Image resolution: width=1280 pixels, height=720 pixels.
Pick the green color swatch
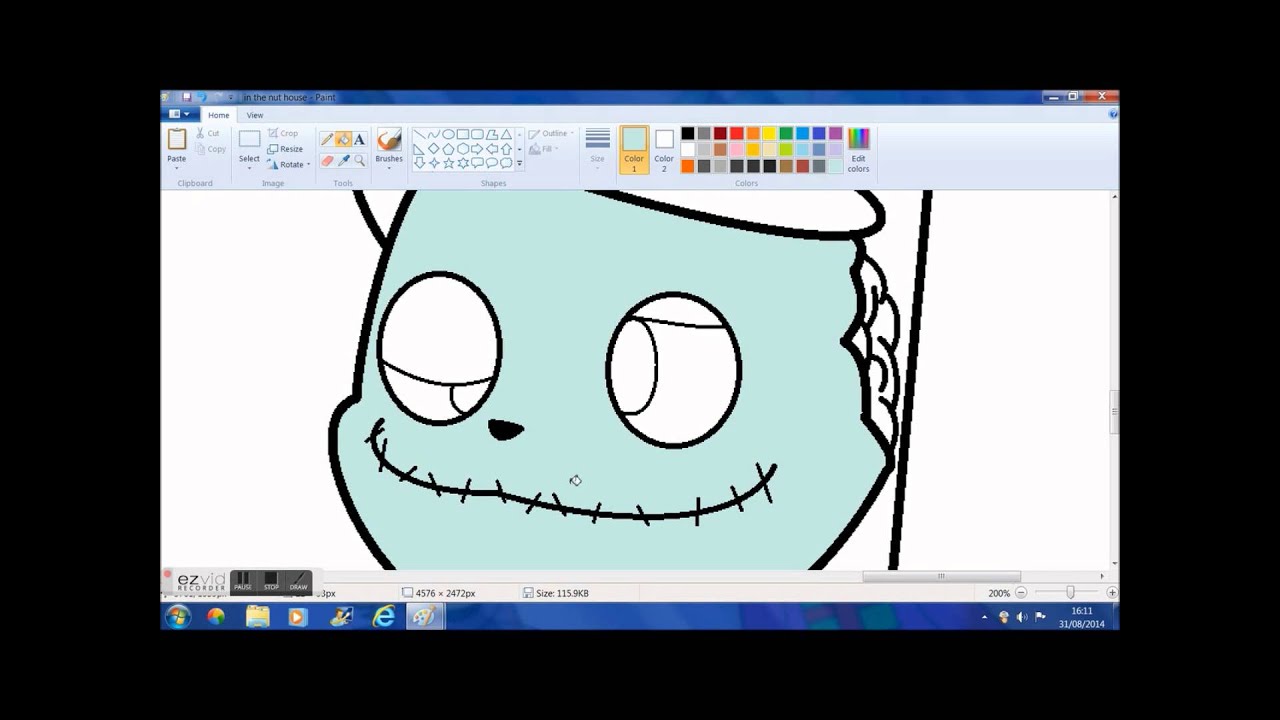(x=786, y=133)
